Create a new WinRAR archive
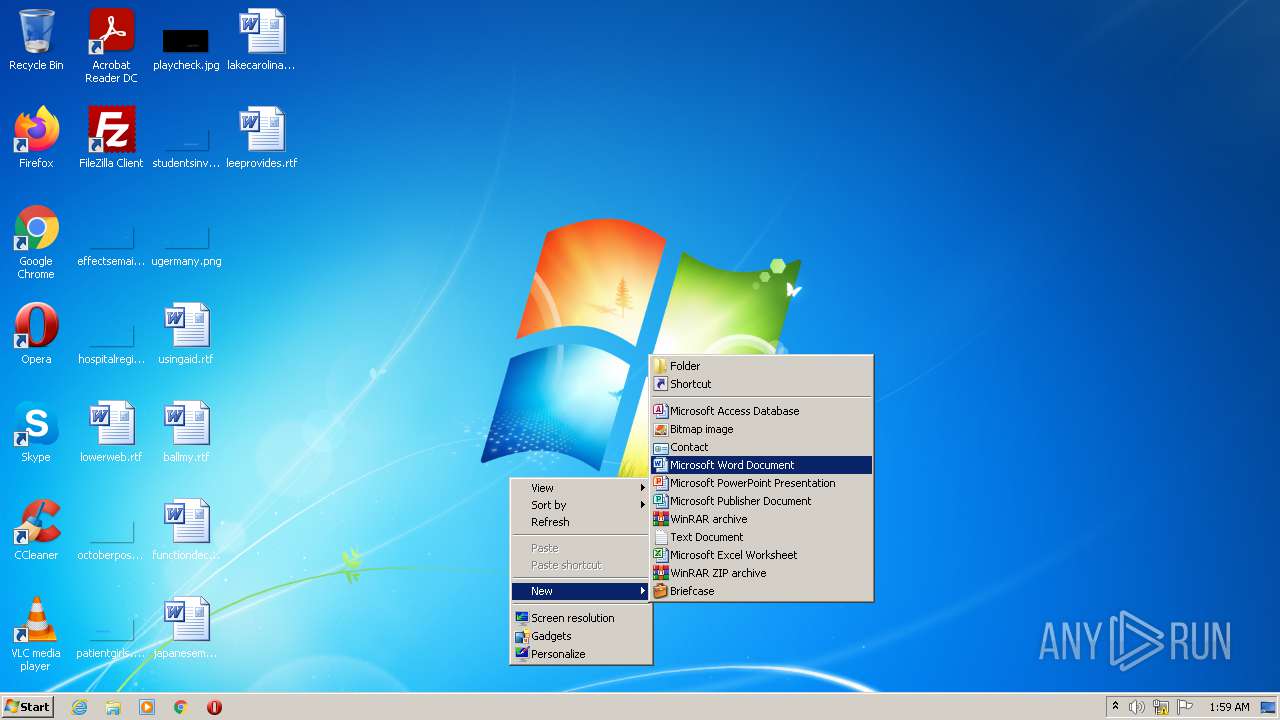The width and height of the screenshot is (1280, 720). (x=762, y=519)
